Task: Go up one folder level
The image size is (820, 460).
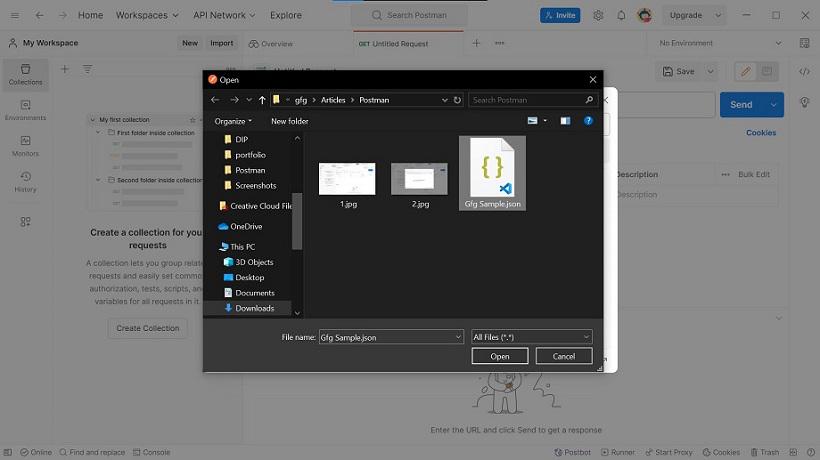Action: tap(262, 100)
